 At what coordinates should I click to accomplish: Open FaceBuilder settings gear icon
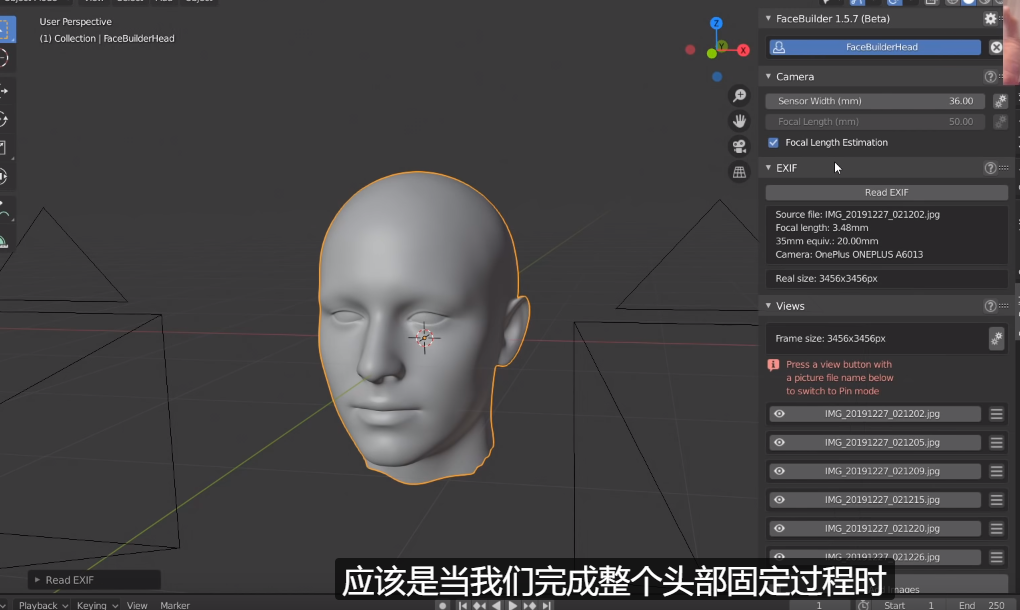coord(990,18)
